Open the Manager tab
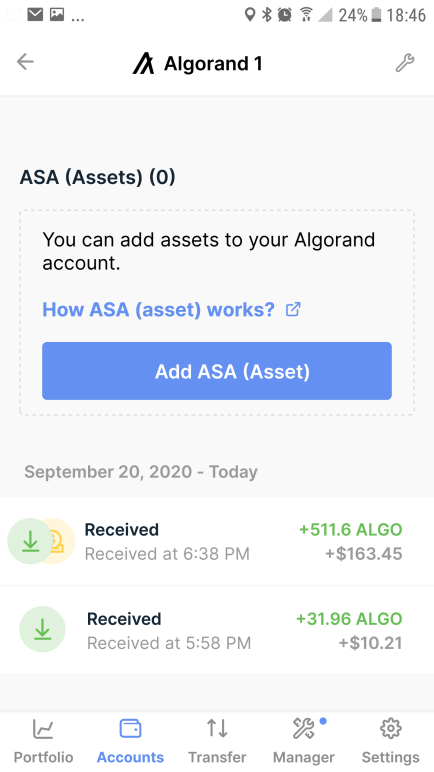This screenshot has height=772, width=434. (x=304, y=741)
